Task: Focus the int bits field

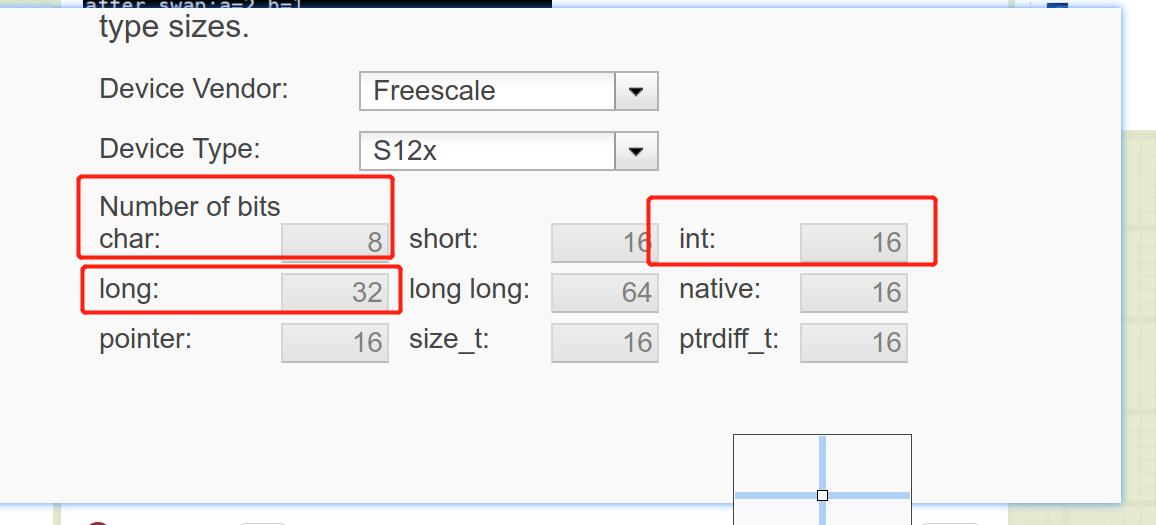Action: 854,242
